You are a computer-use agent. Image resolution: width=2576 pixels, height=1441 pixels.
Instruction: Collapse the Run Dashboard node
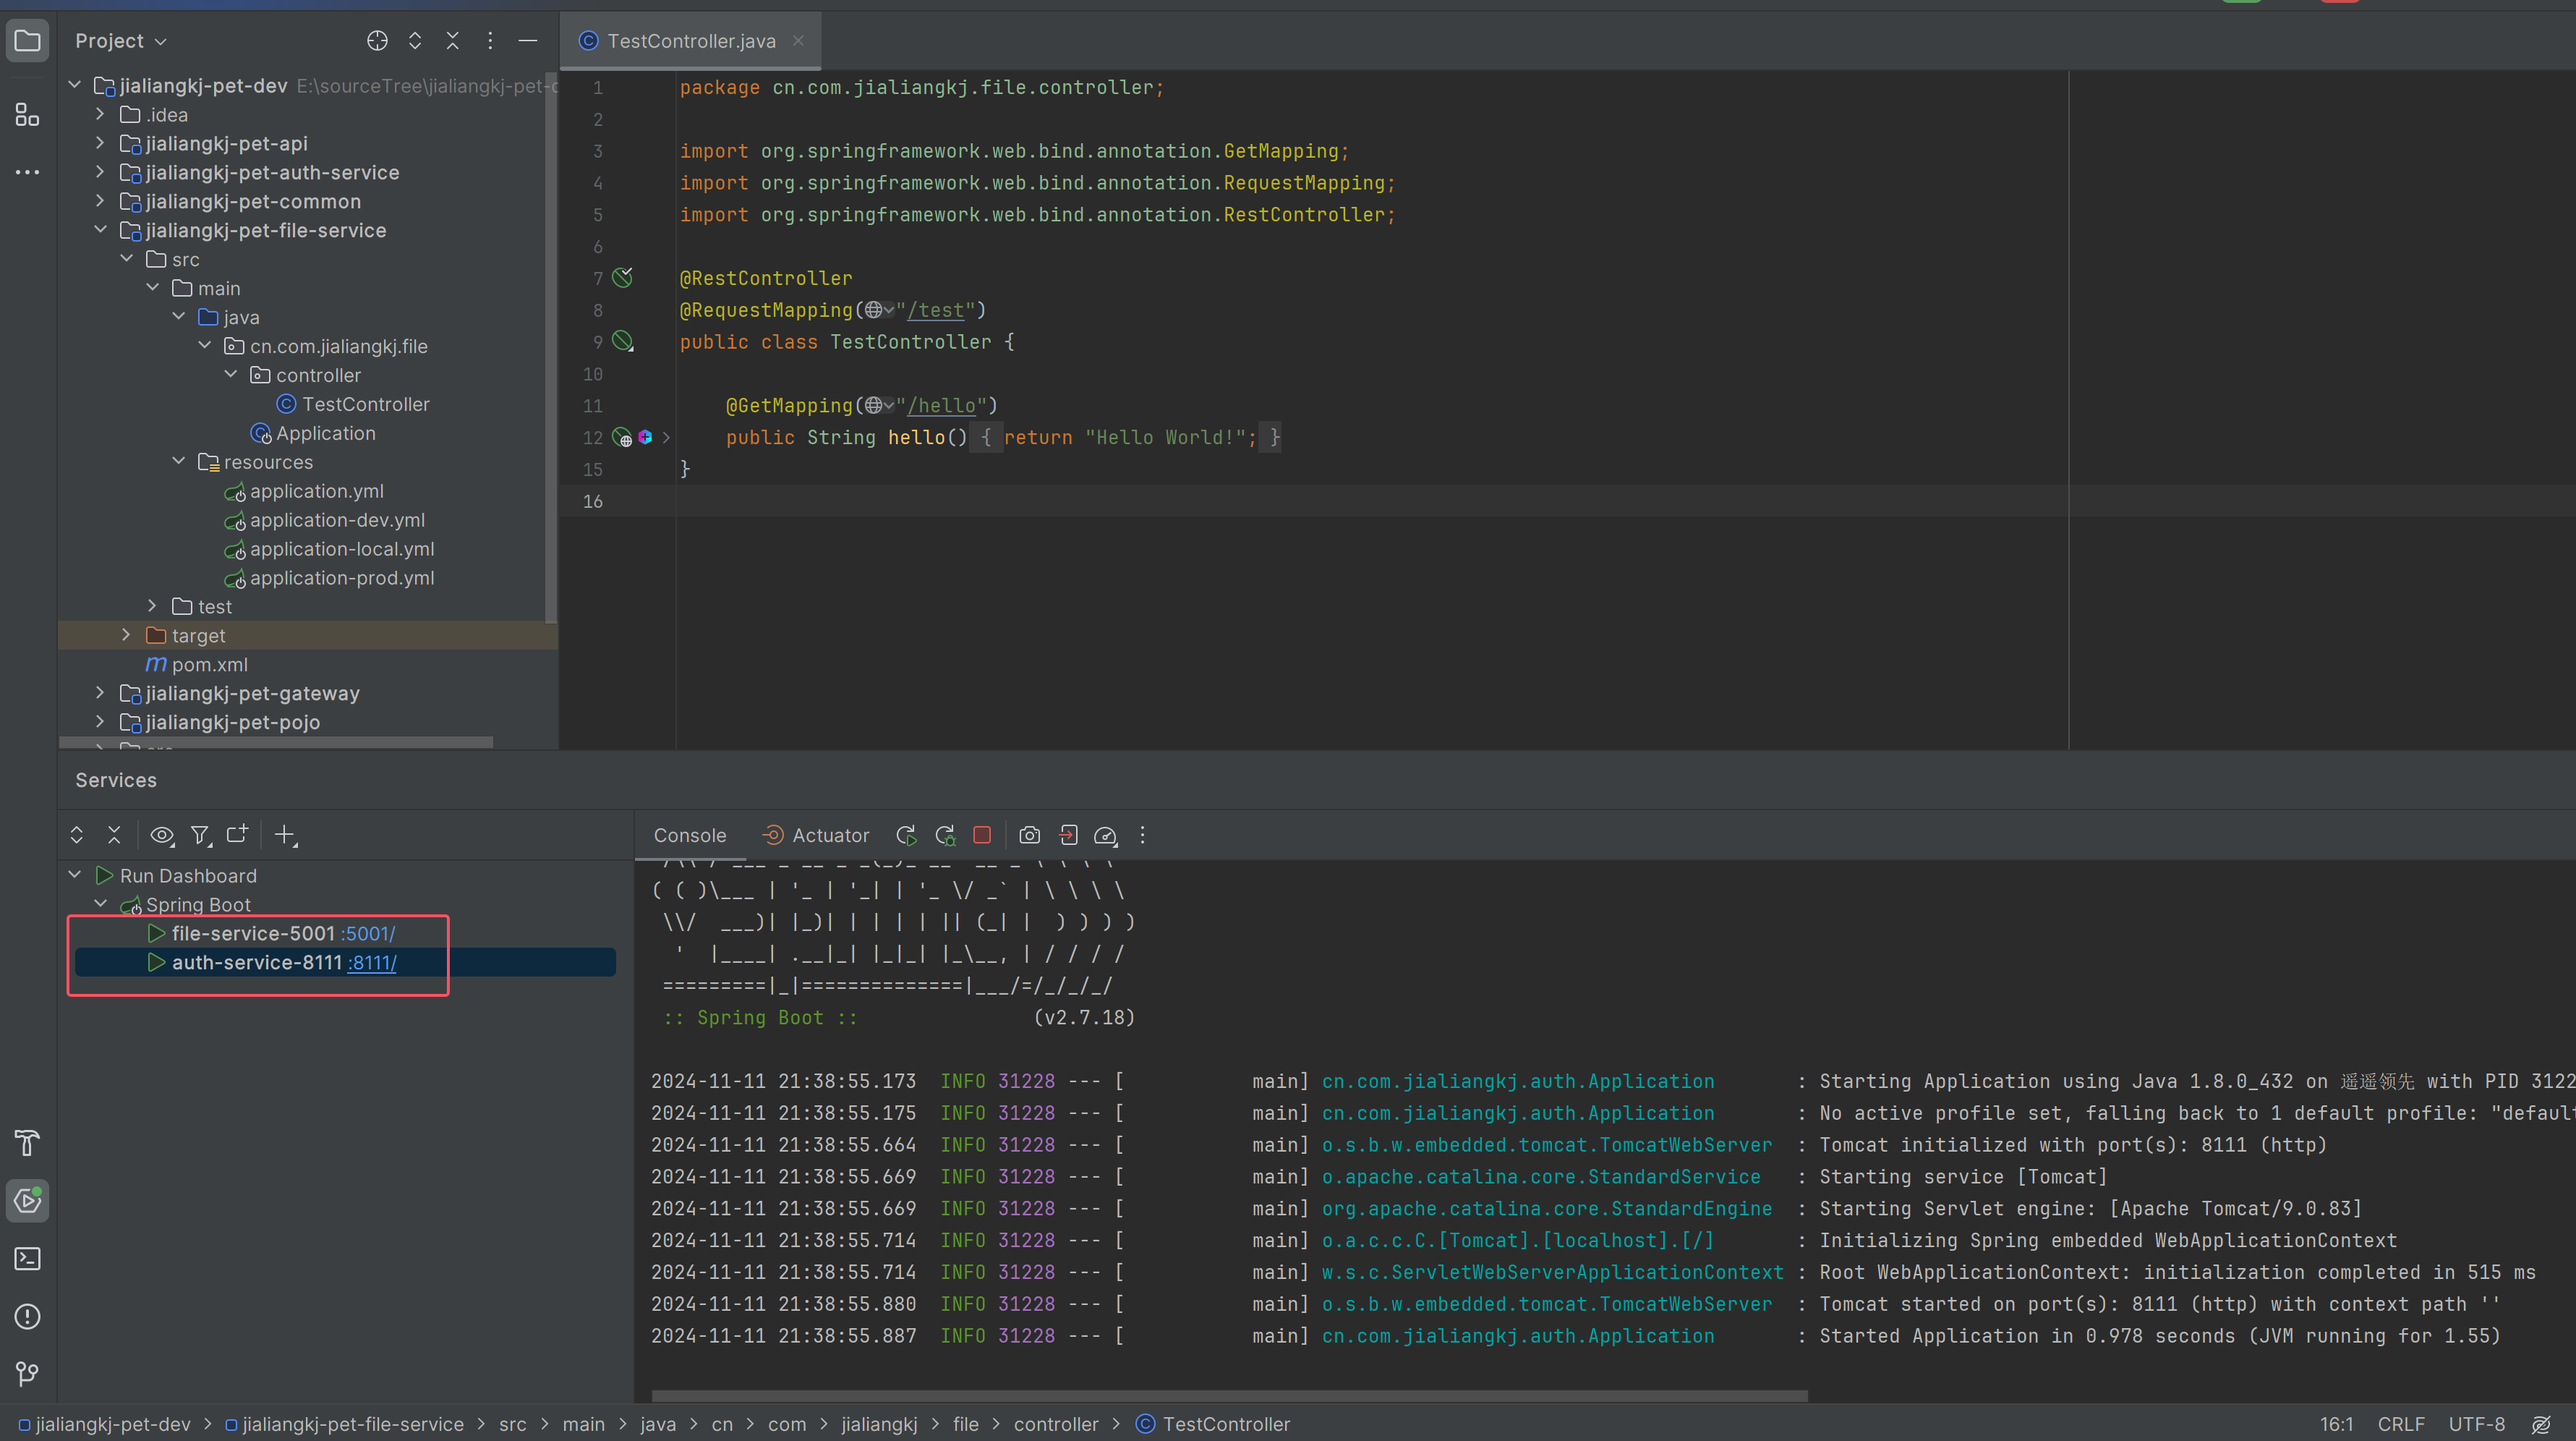point(75,875)
